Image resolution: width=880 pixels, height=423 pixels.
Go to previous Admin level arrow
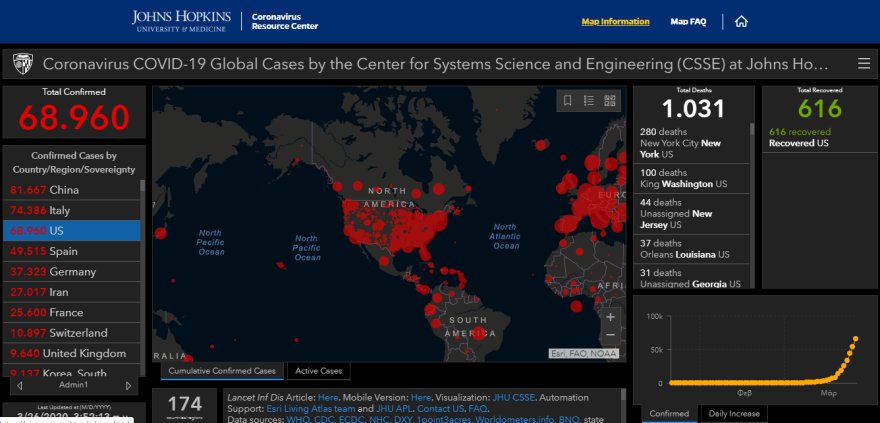(19, 385)
